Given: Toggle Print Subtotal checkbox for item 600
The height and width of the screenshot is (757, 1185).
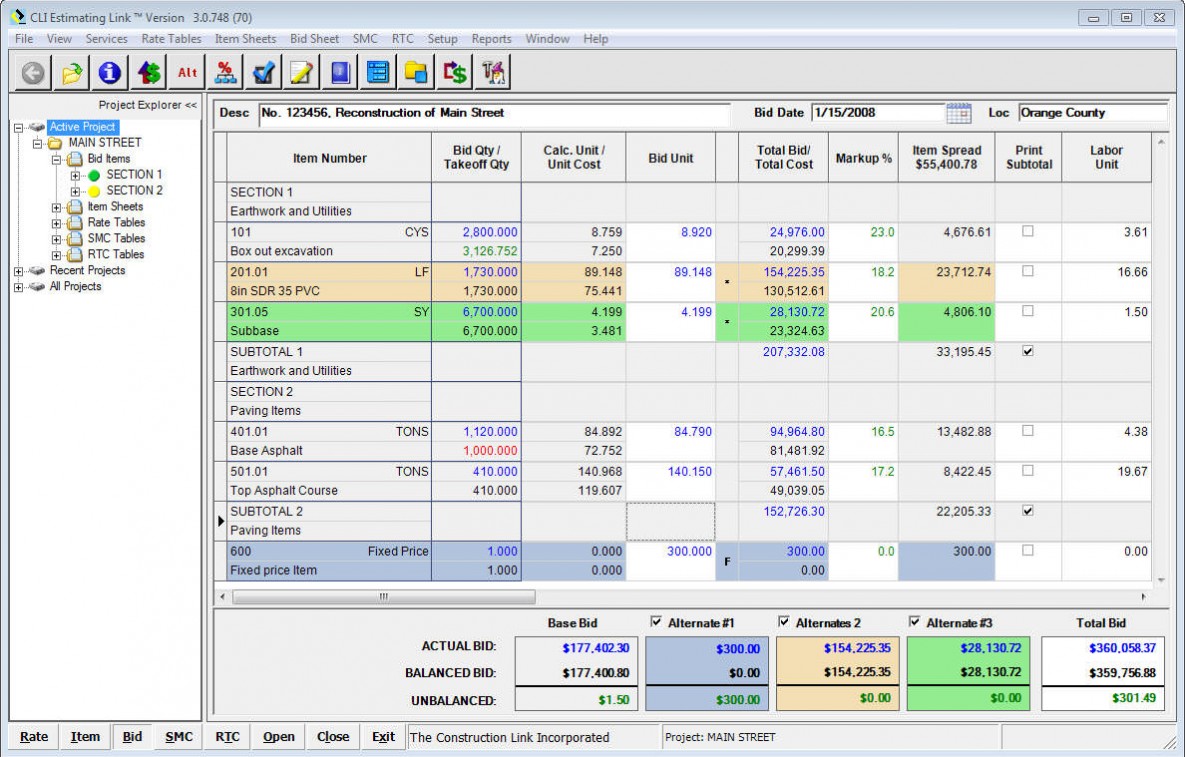Looking at the screenshot, I should 1028,551.
